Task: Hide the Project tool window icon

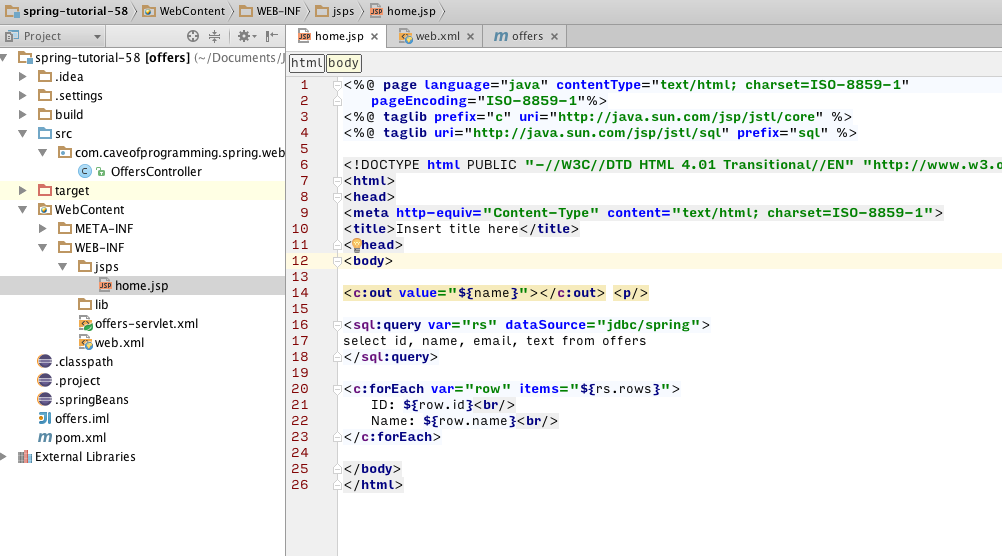Action: tap(272, 36)
